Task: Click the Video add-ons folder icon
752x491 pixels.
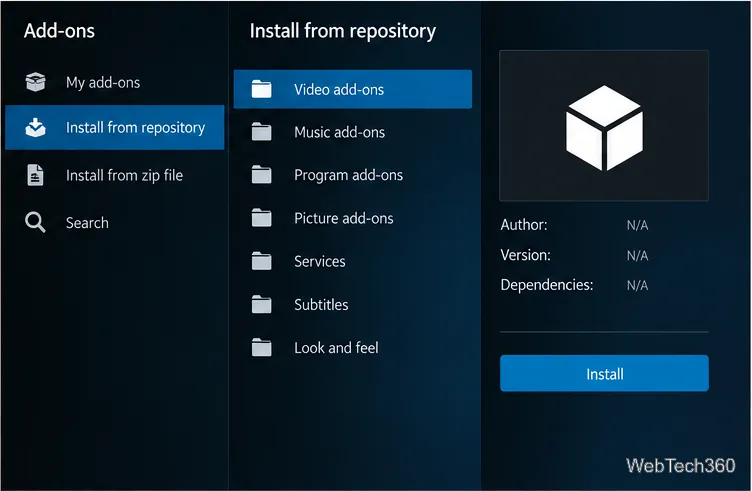Action: [261, 89]
